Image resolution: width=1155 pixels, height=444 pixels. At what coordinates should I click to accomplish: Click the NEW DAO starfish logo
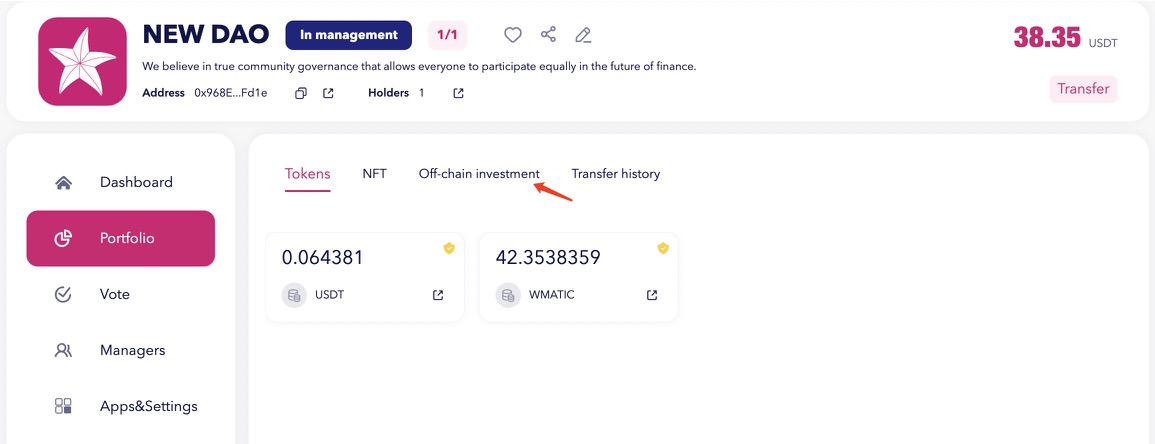point(82,62)
